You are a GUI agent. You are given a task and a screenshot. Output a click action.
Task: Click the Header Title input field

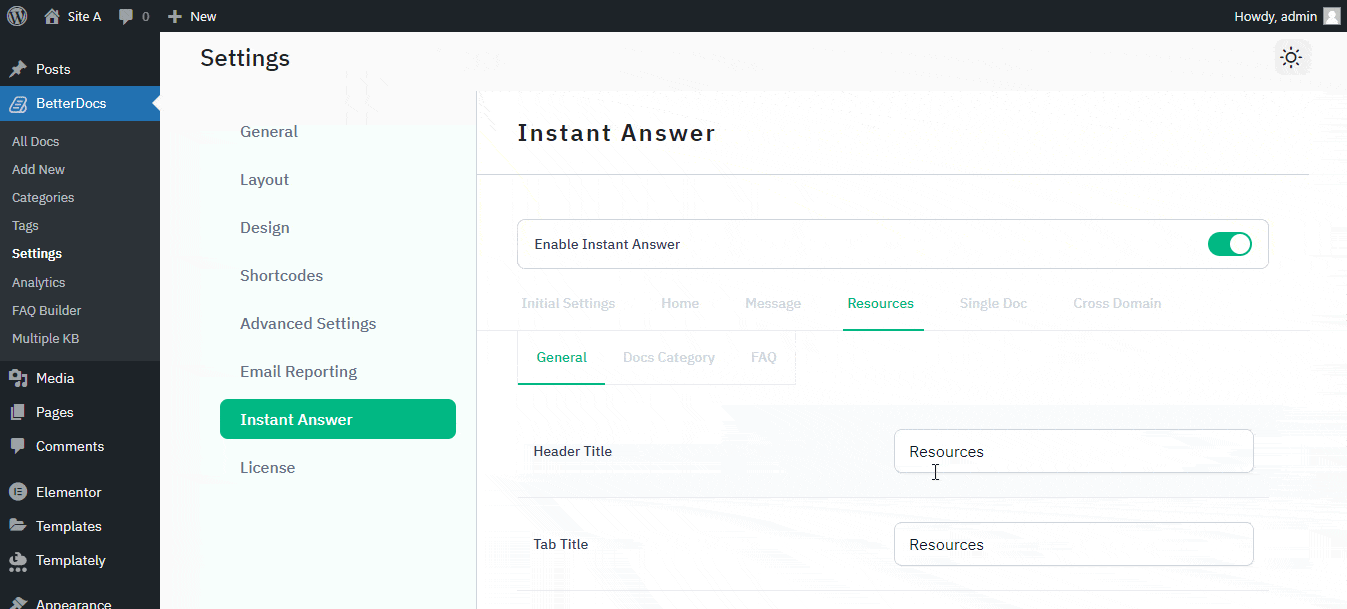(1073, 451)
